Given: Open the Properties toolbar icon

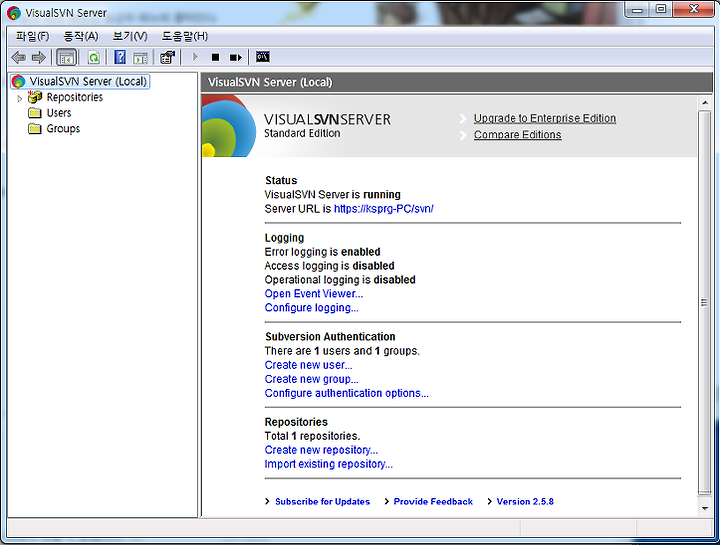Looking at the screenshot, I should click(x=168, y=57).
